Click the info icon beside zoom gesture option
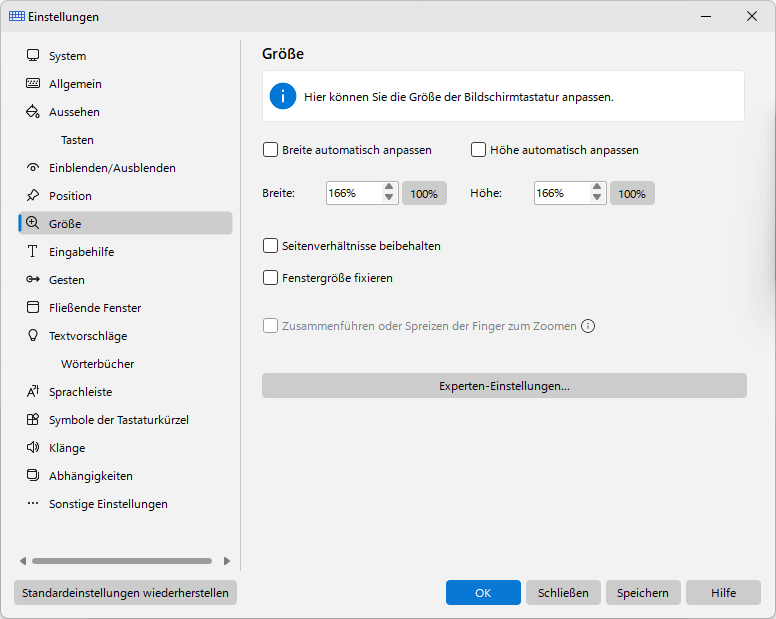The width and height of the screenshot is (776, 619). tap(588, 326)
